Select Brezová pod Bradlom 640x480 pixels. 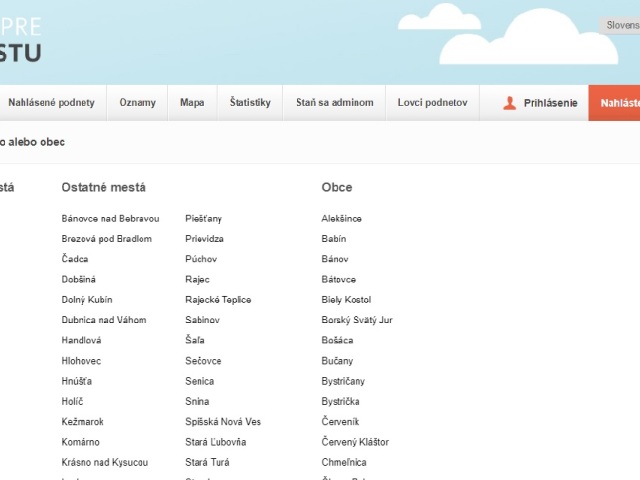pos(107,239)
